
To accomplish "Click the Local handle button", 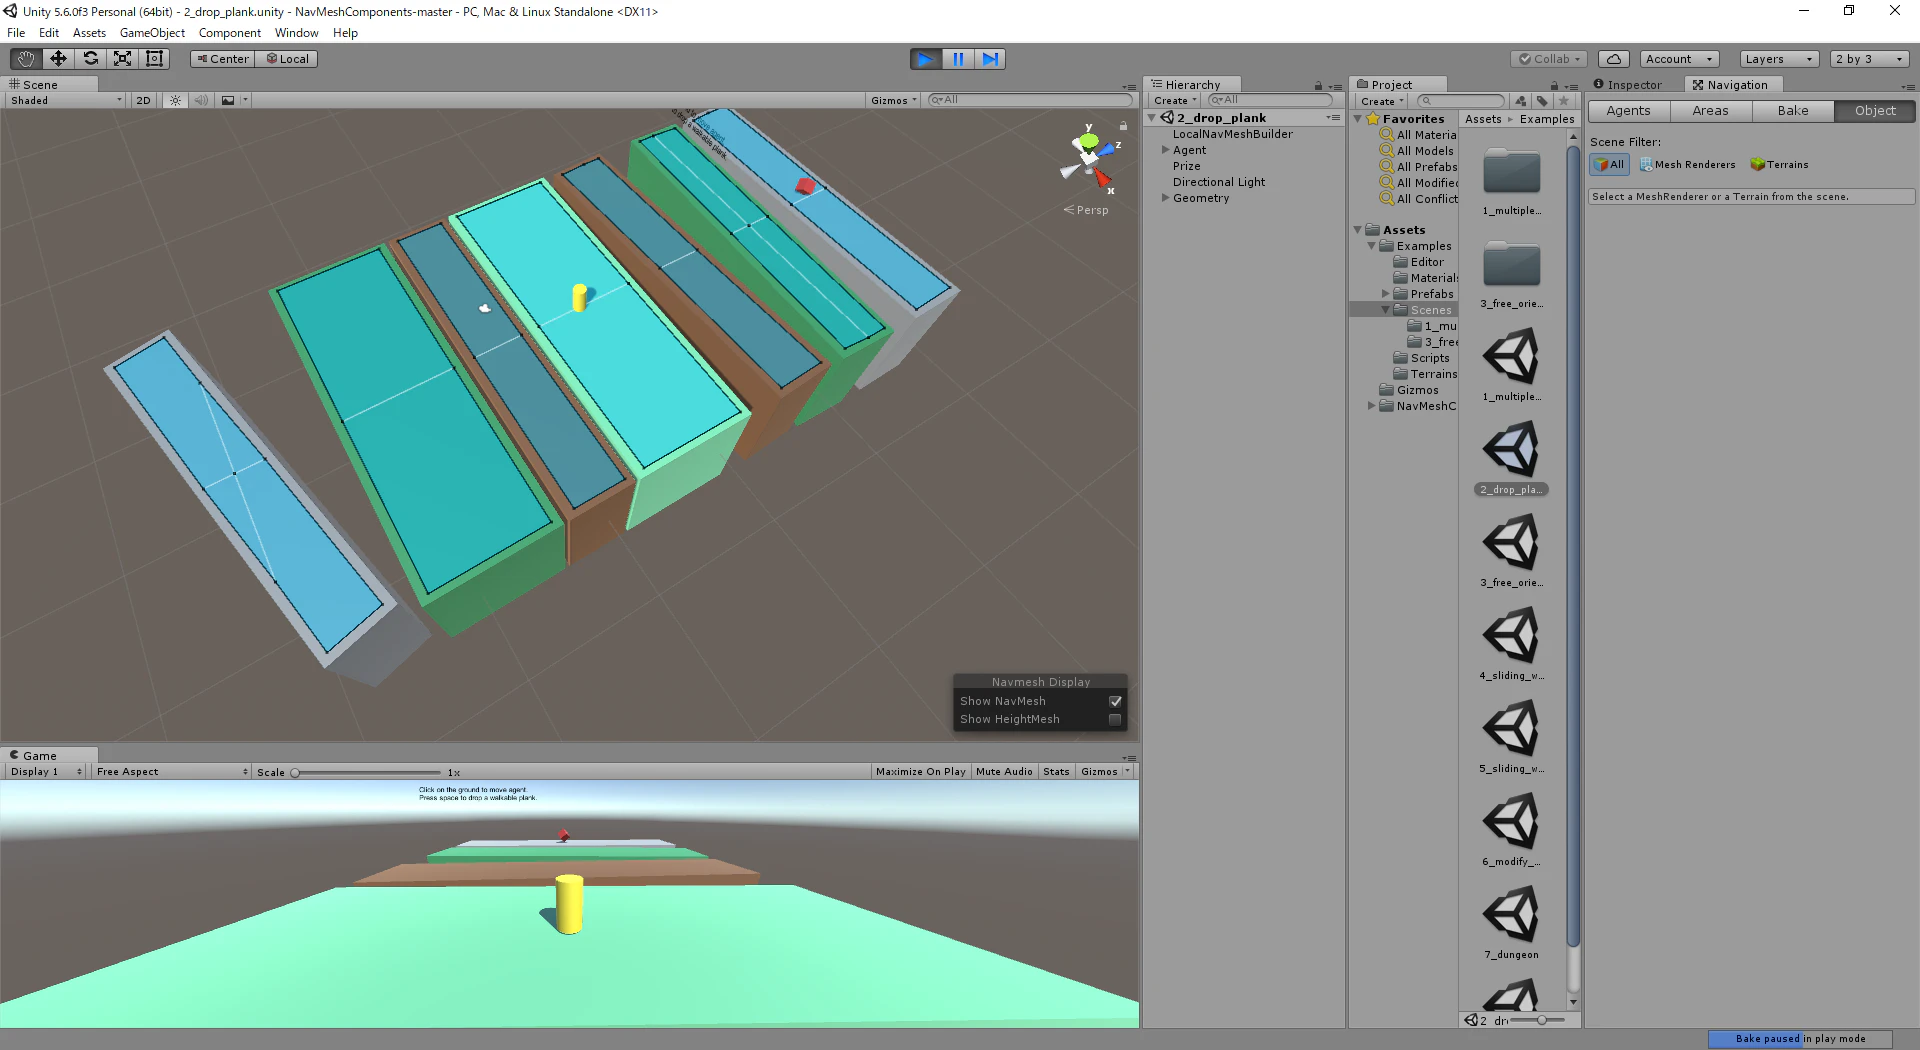I will (x=287, y=59).
